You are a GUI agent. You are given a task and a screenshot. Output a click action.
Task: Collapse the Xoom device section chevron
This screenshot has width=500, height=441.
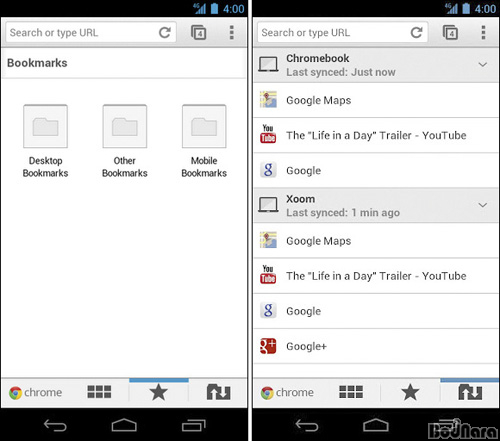tap(483, 205)
